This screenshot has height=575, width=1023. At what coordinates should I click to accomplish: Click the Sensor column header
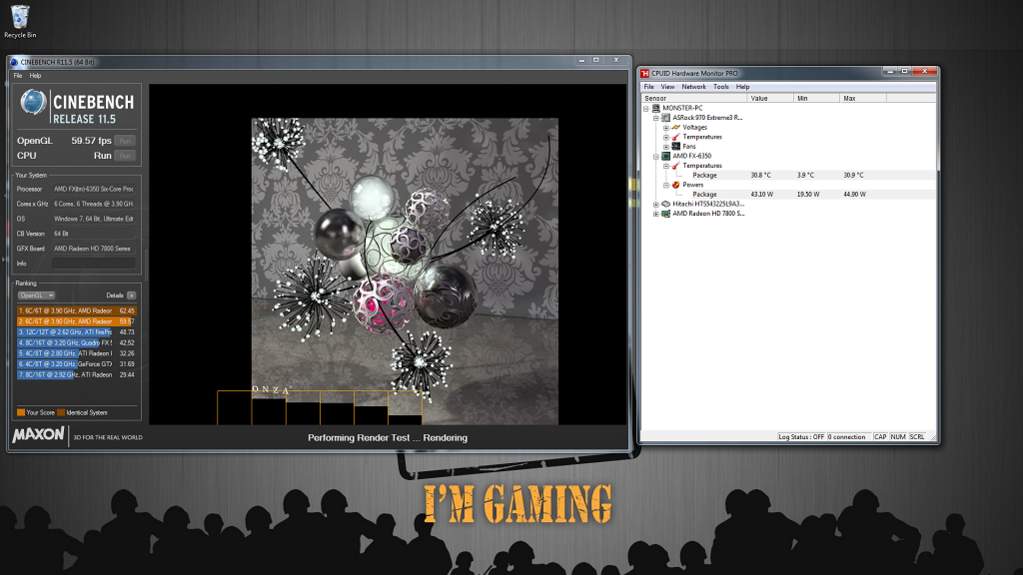tap(694, 99)
